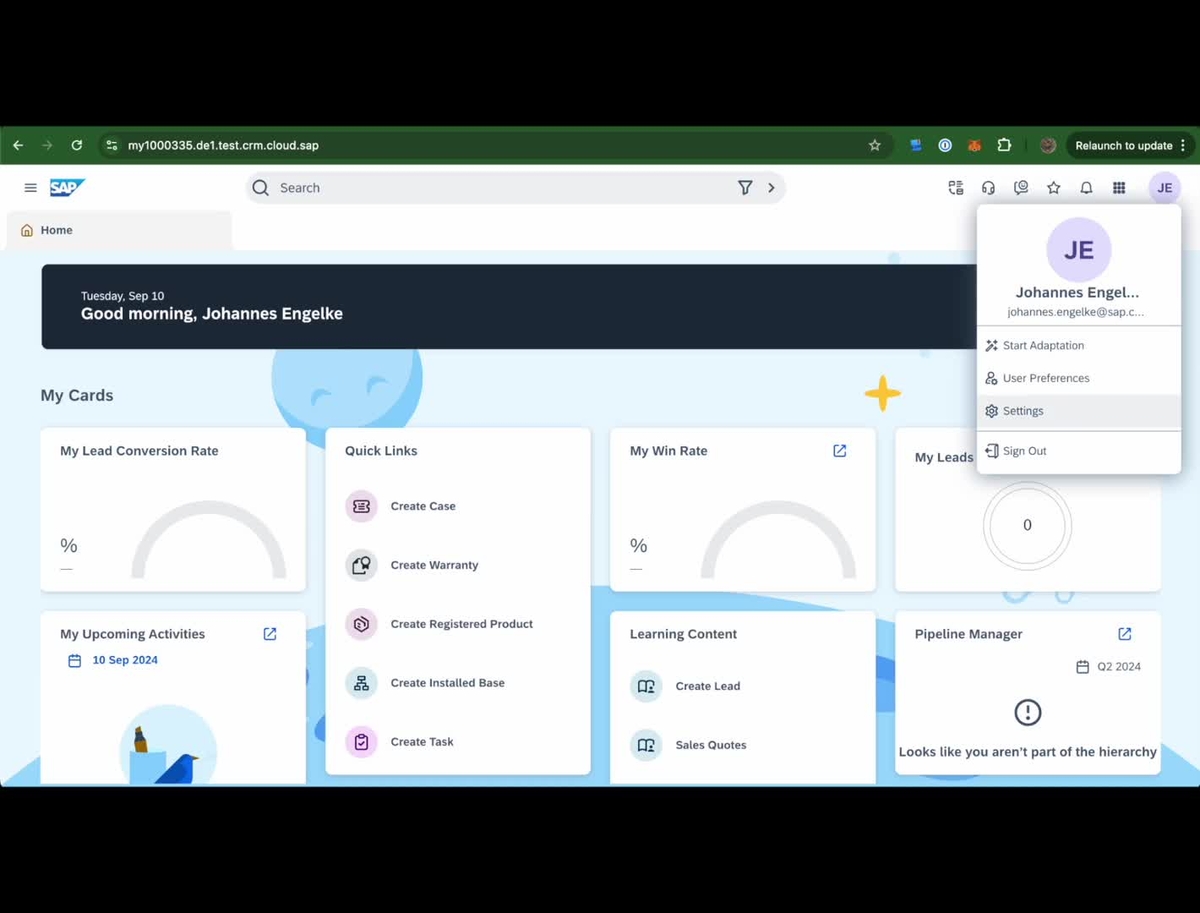
Task: Open Create Warranty from Quick Links
Action: pyautogui.click(x=361, y=565)
